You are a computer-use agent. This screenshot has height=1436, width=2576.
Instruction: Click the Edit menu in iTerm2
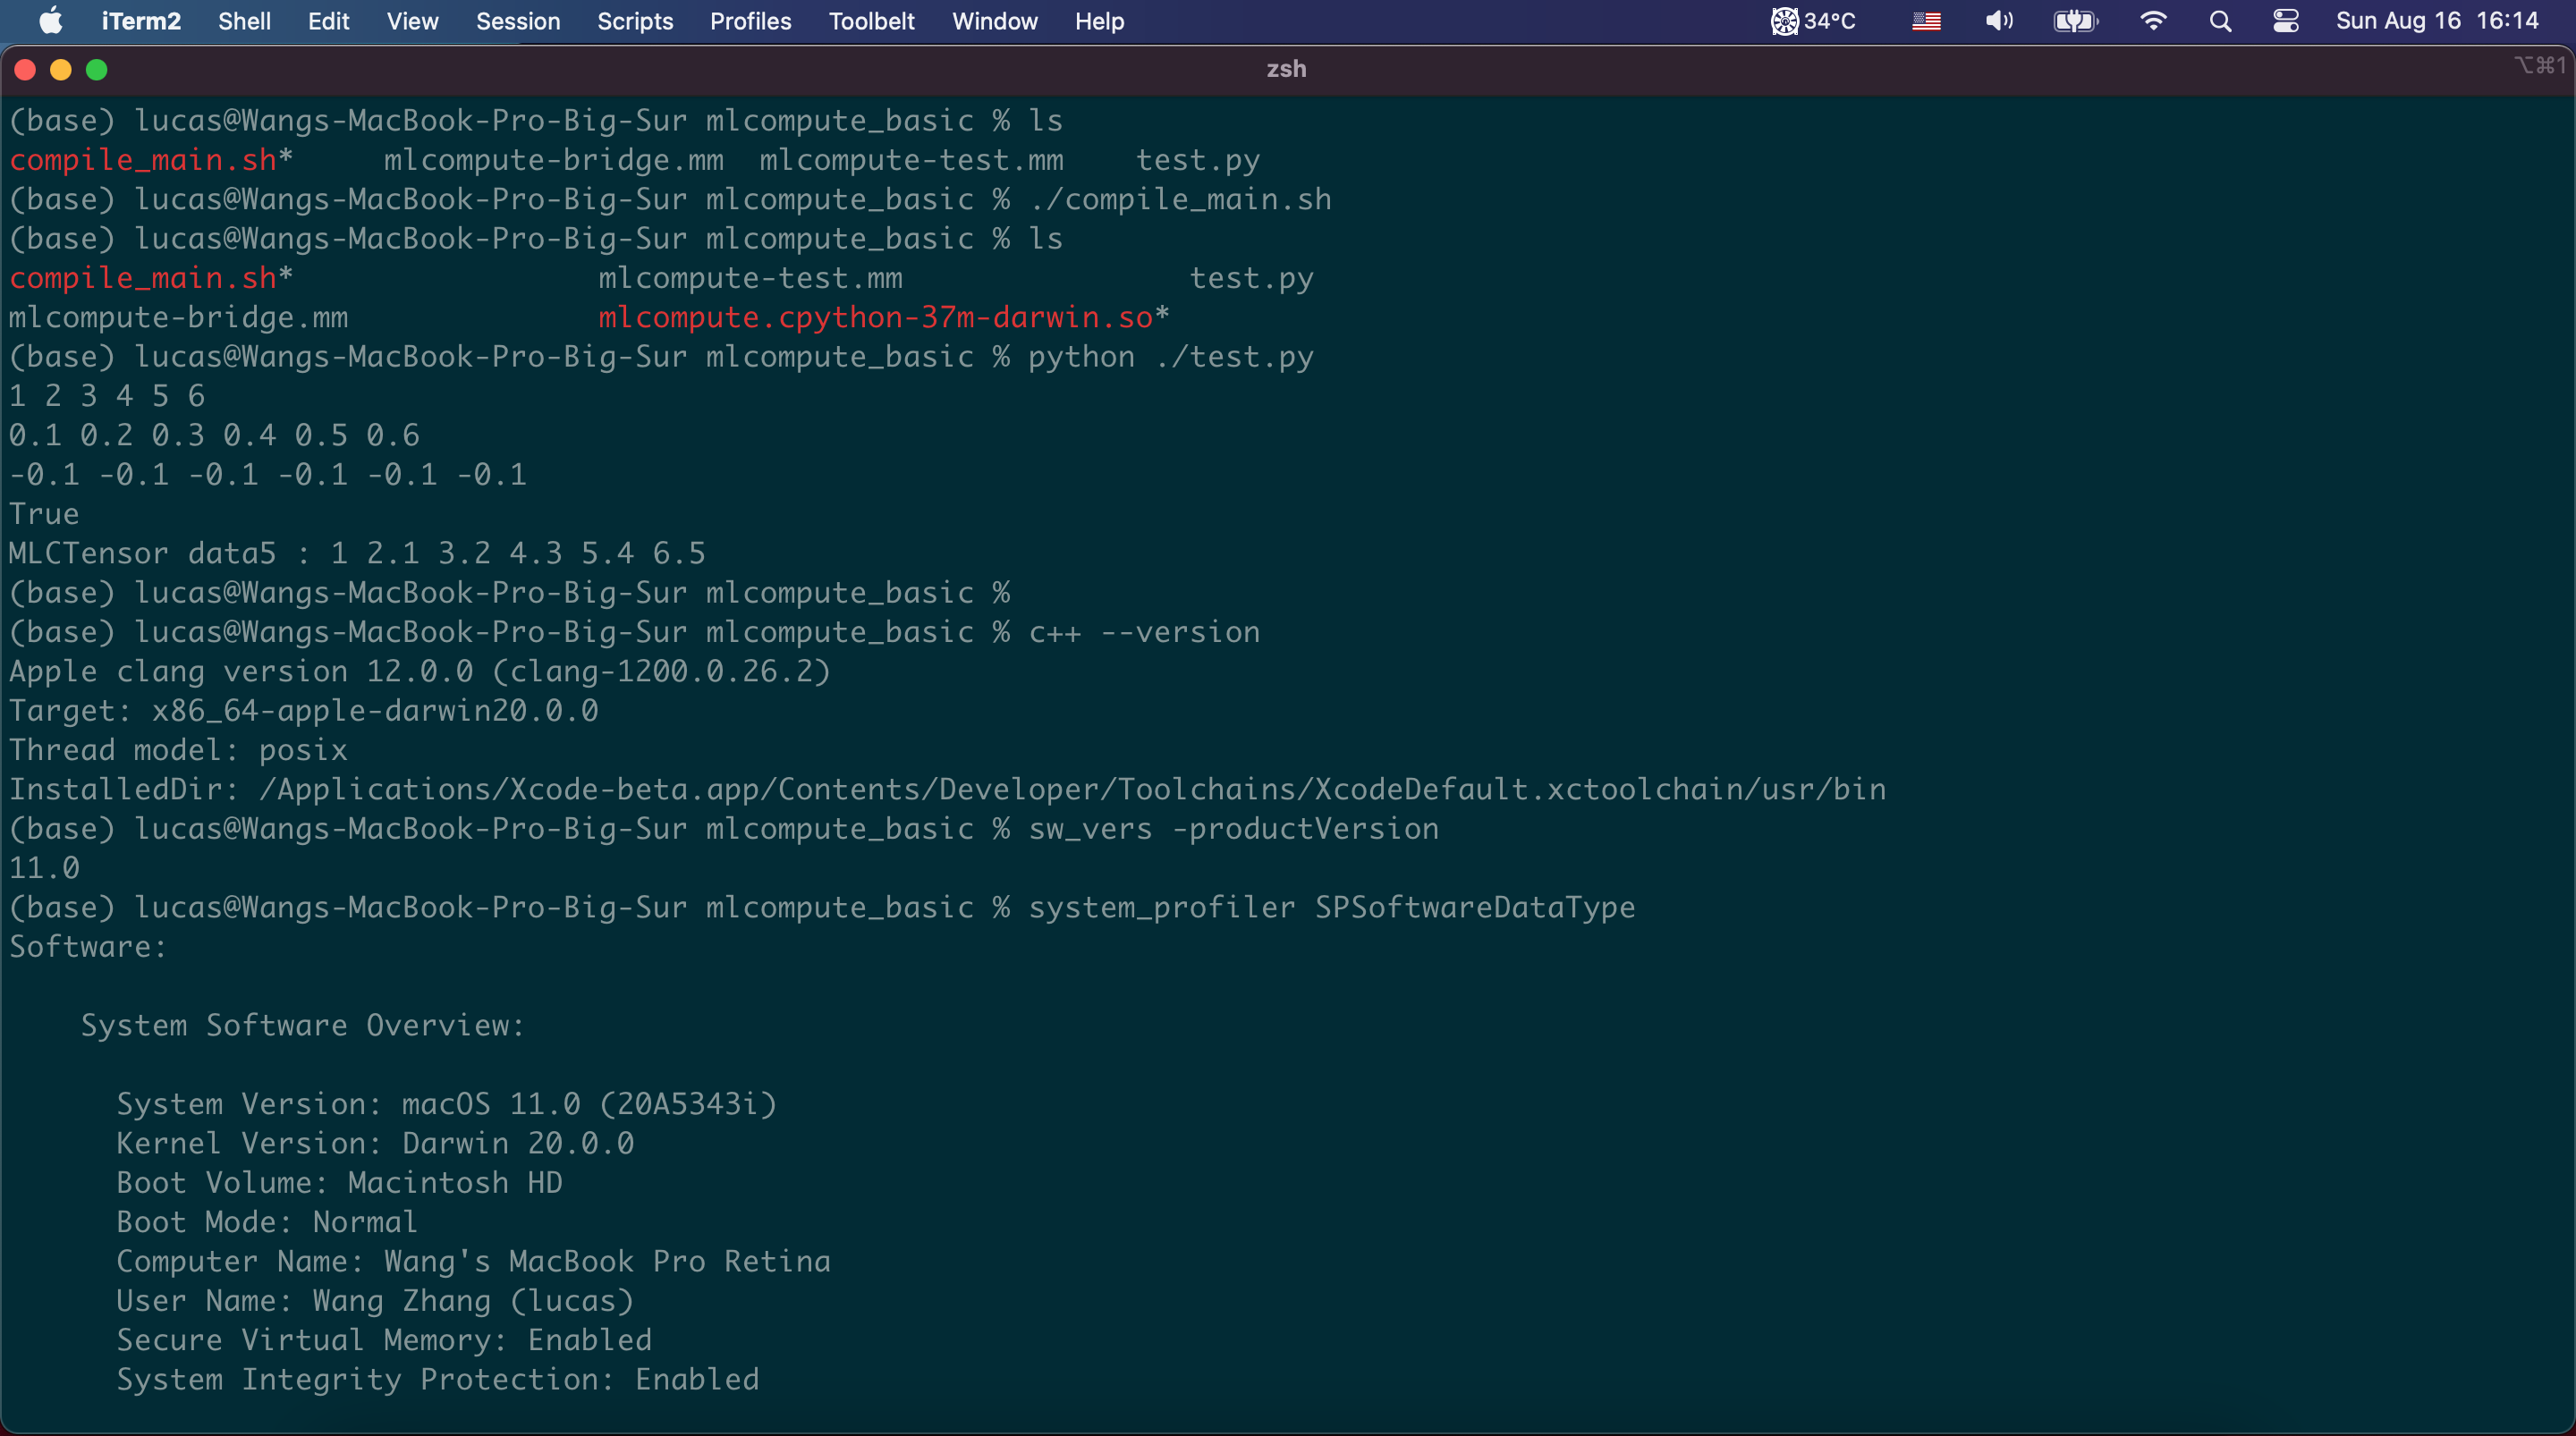327,21
